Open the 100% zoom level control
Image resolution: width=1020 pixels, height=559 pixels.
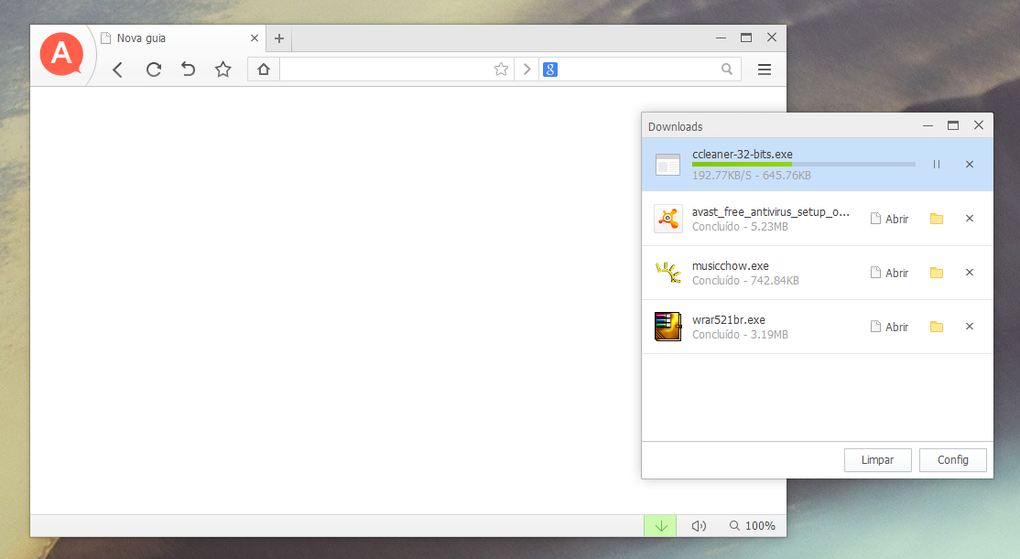pyautogui.click(x=752, y=526)
